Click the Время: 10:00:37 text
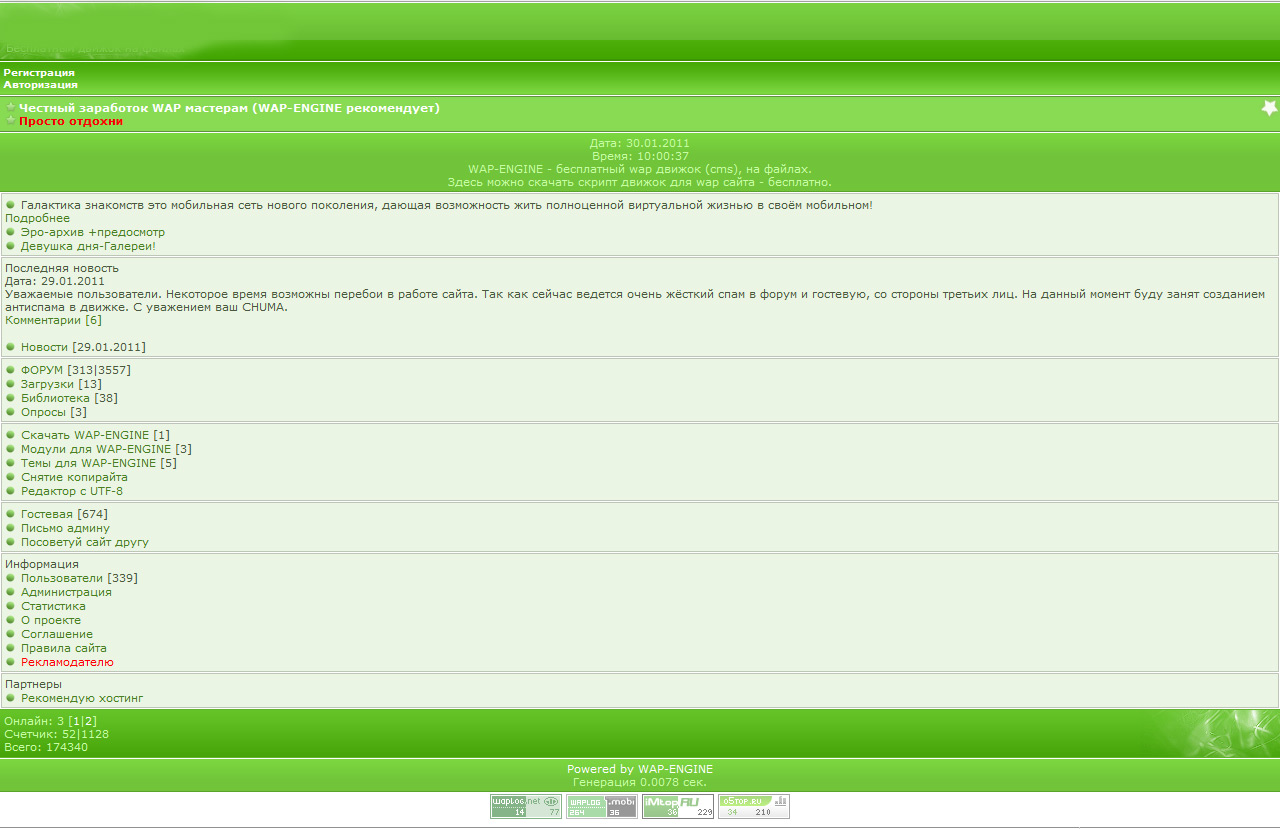The height and width of the screenshot is (829, 1280). pos(640,156)
